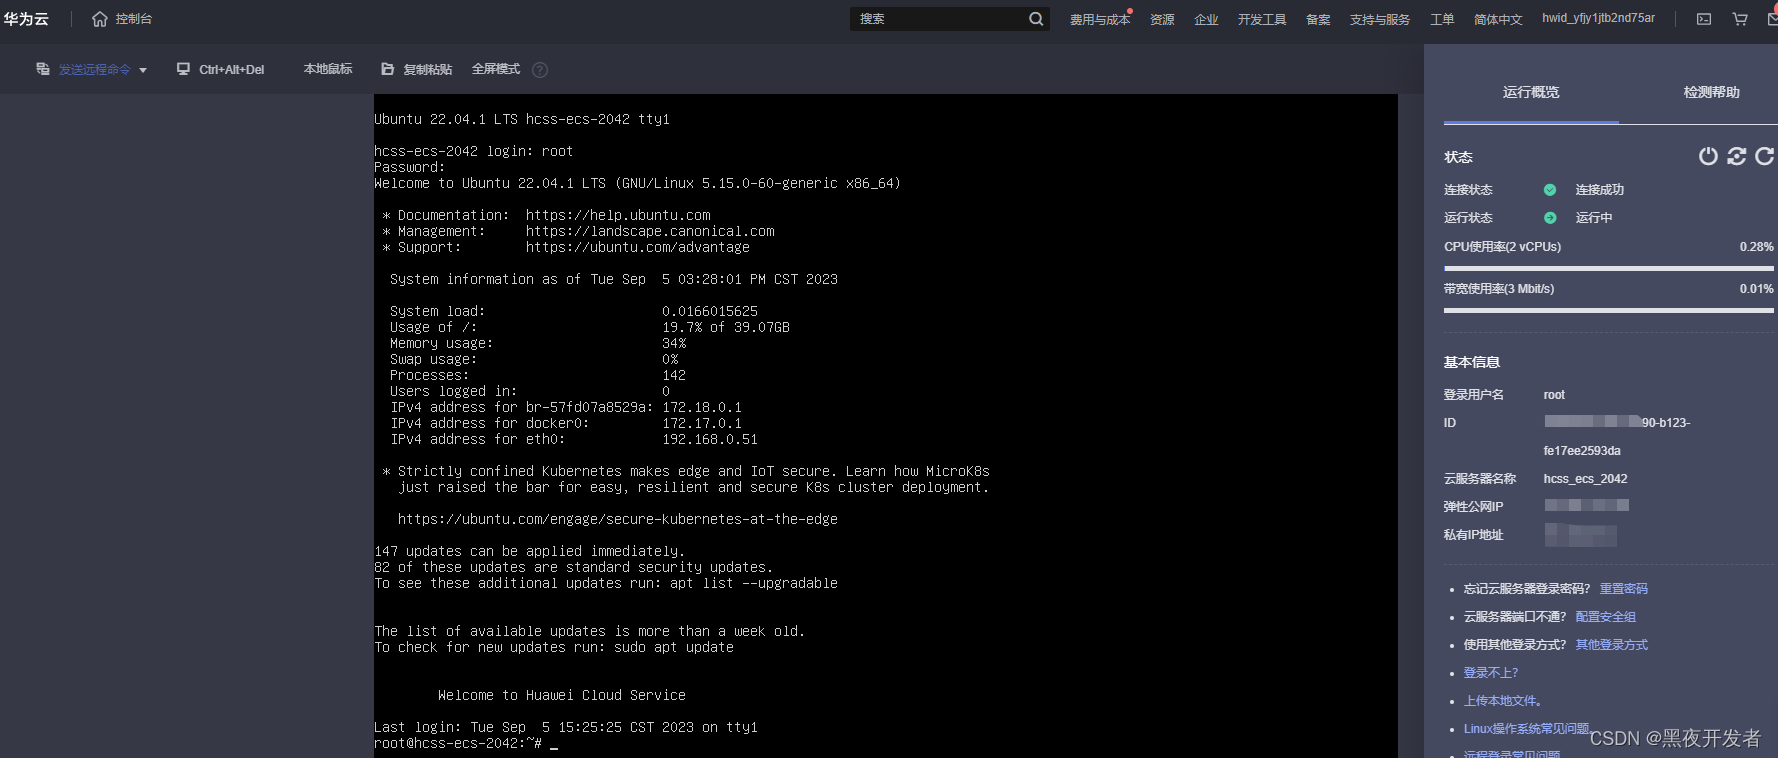Viewport: 1778px width, 758px height.
Task: Click the eth0 address 192.168.0.51
Action: [x=710, y=439]
